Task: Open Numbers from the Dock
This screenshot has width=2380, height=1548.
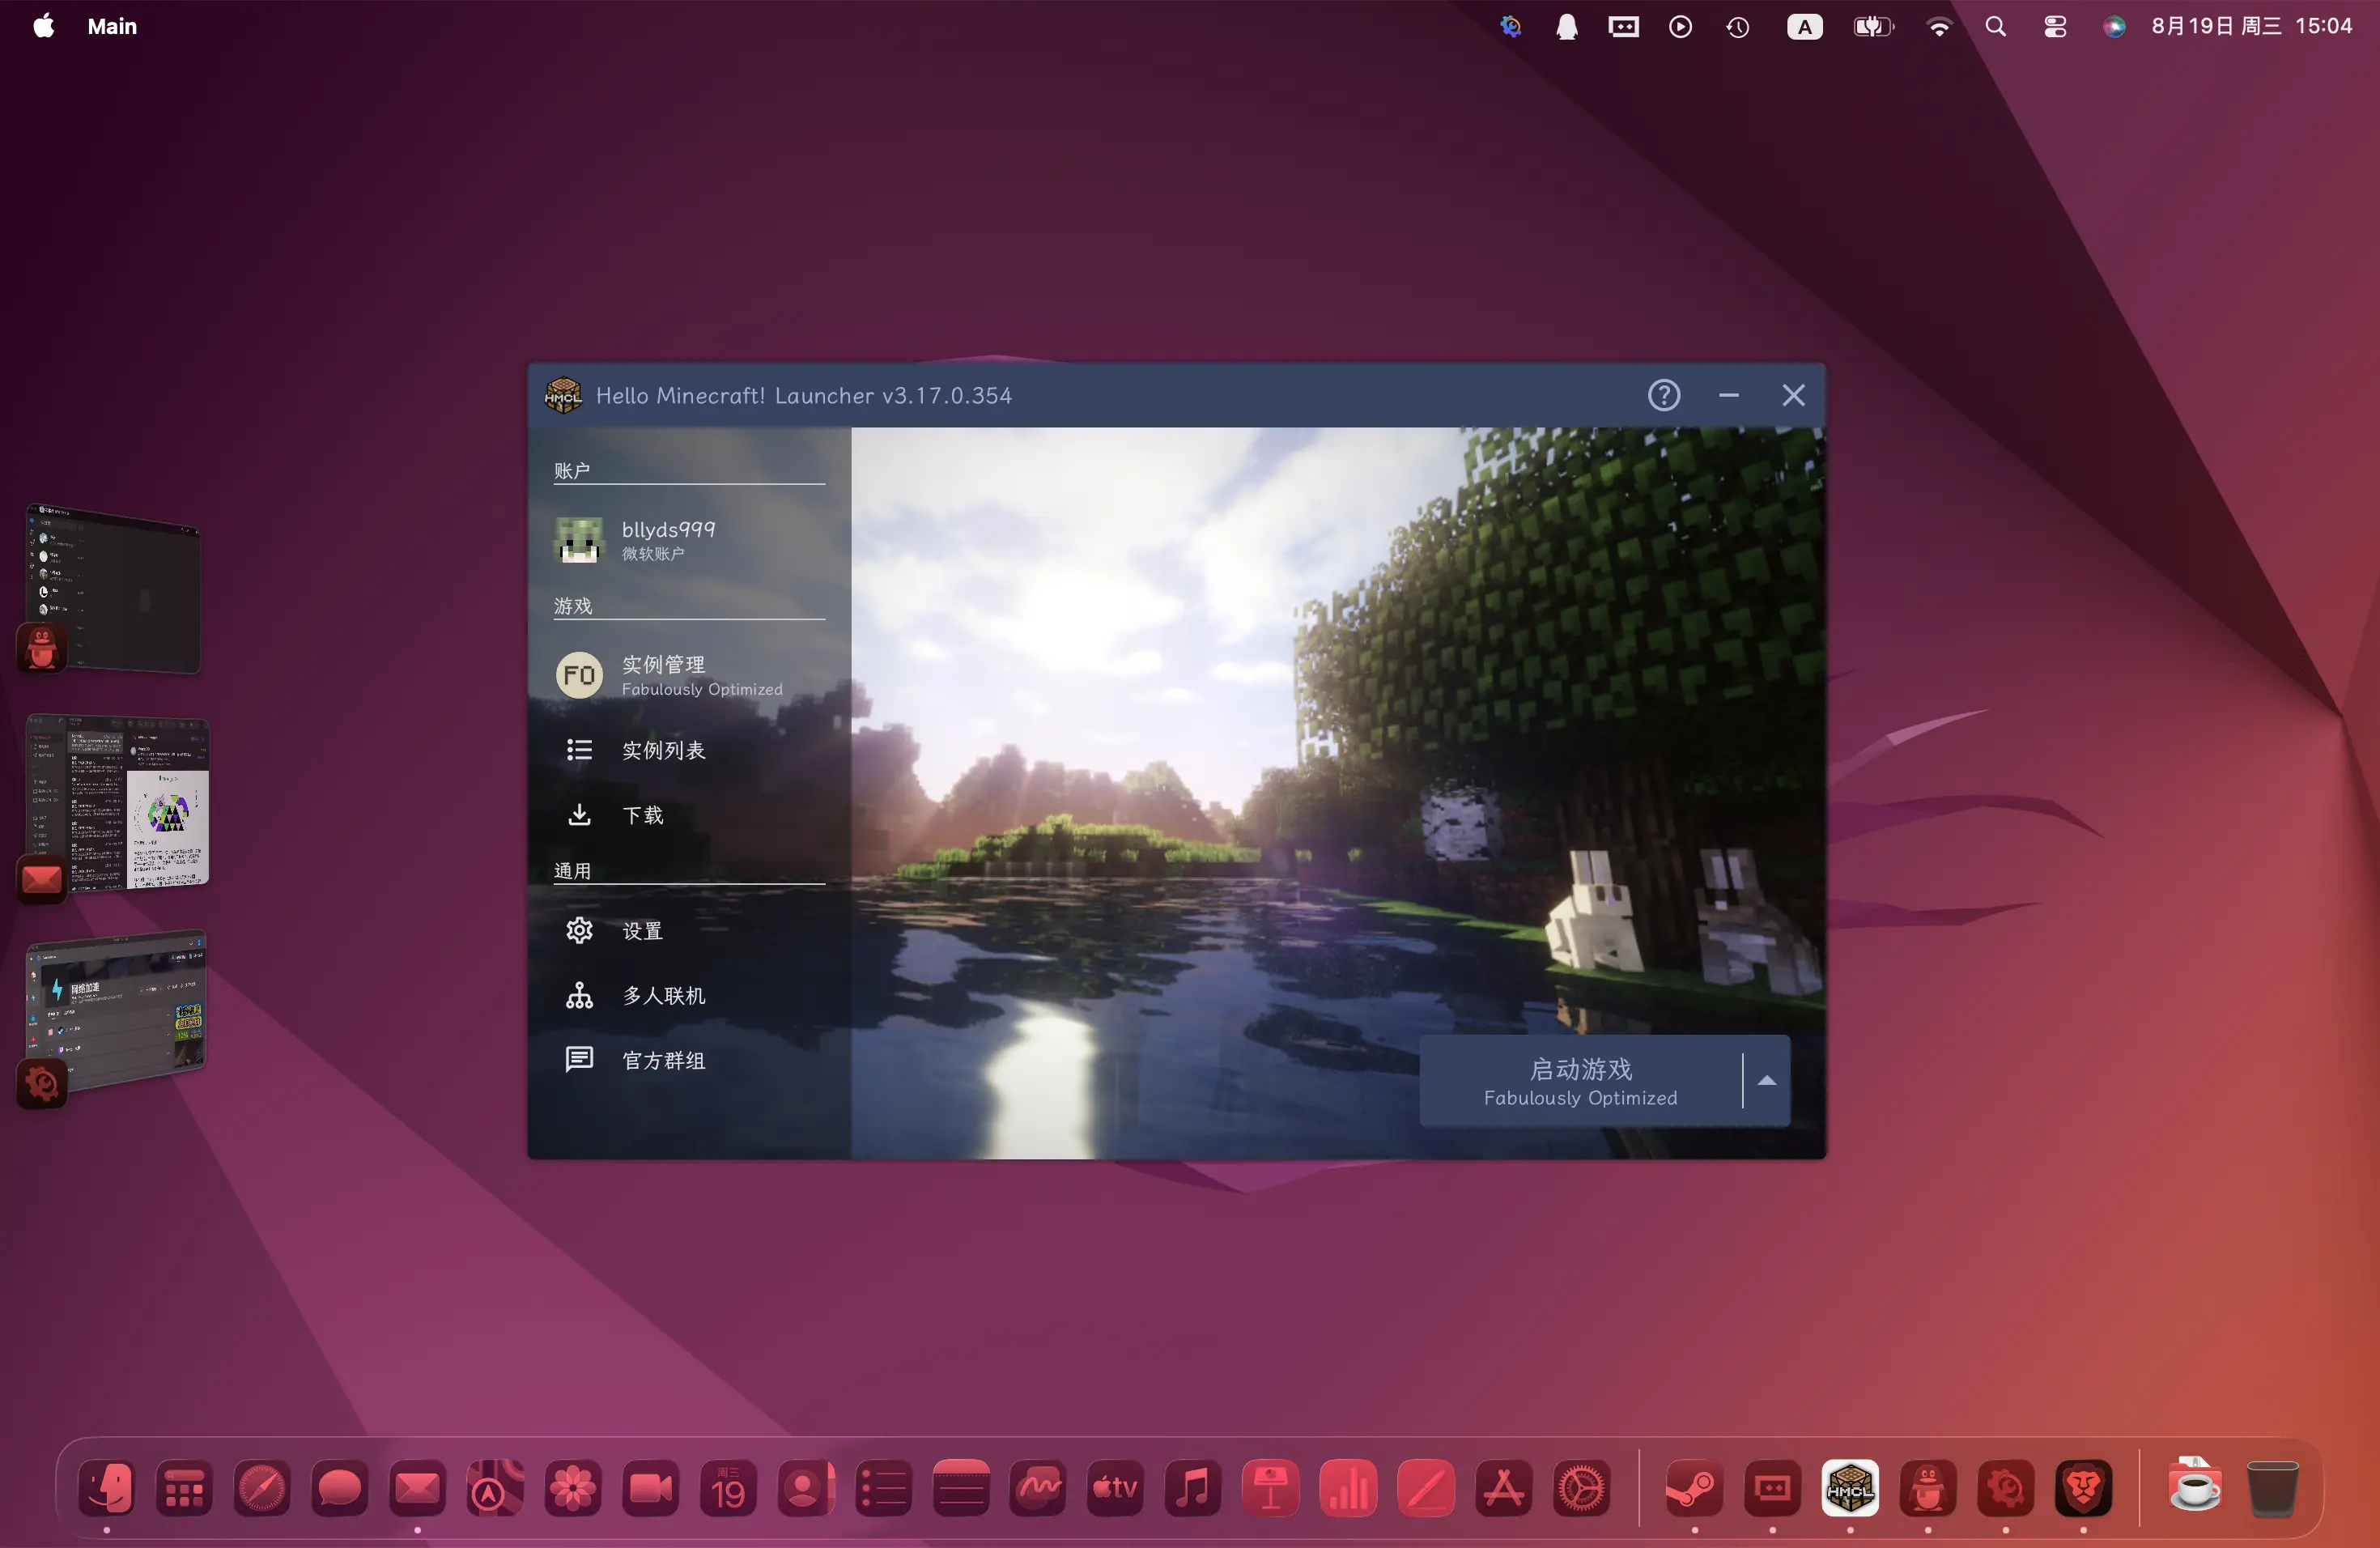Action: [x=1349, y=1488]
